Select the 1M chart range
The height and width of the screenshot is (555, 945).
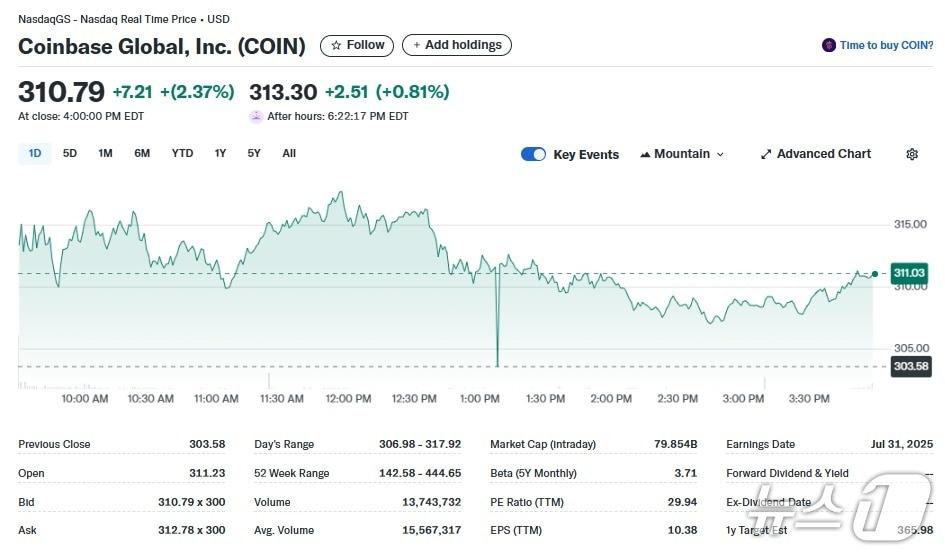tap(105, 153)
